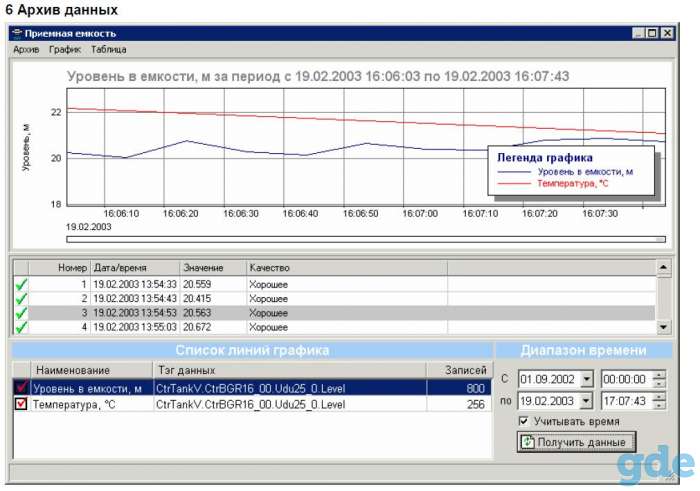Screen dimensions: 700x491
Task: Select the value 20.559 cell
Action: 213,284
